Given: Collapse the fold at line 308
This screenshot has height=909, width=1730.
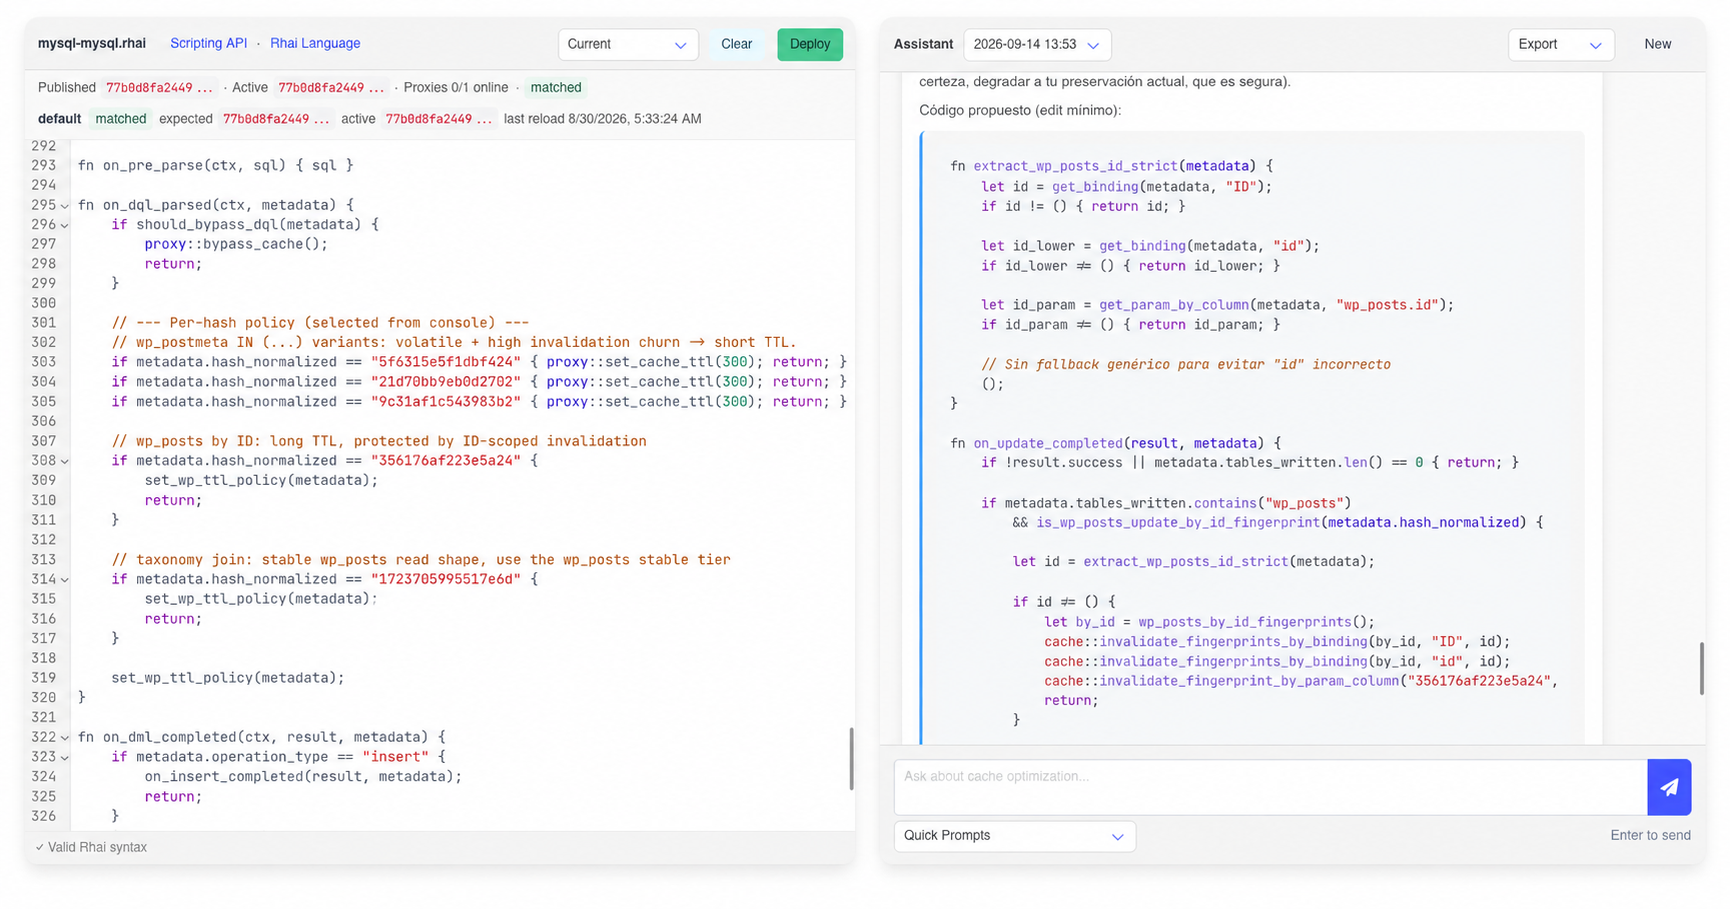Looking at the screenshot, I should point(65,461).
